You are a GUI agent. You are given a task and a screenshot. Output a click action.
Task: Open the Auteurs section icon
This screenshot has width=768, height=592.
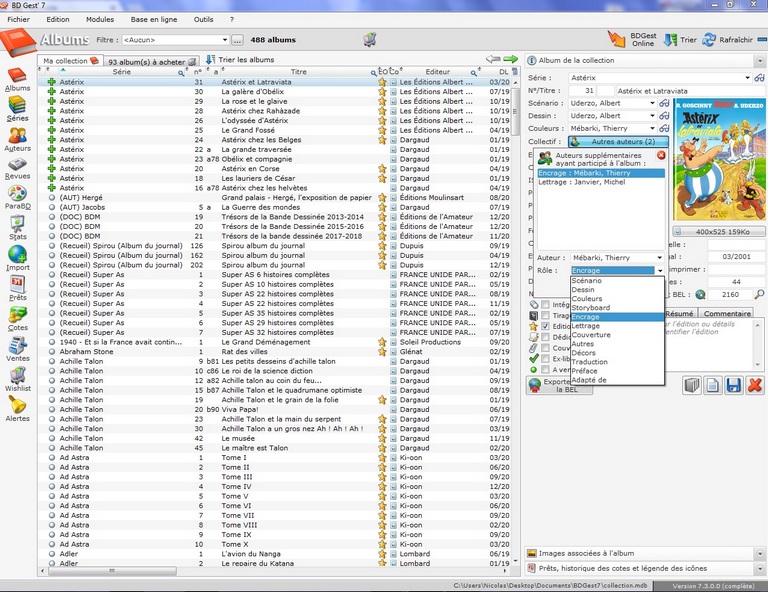(x=17, y=136)
